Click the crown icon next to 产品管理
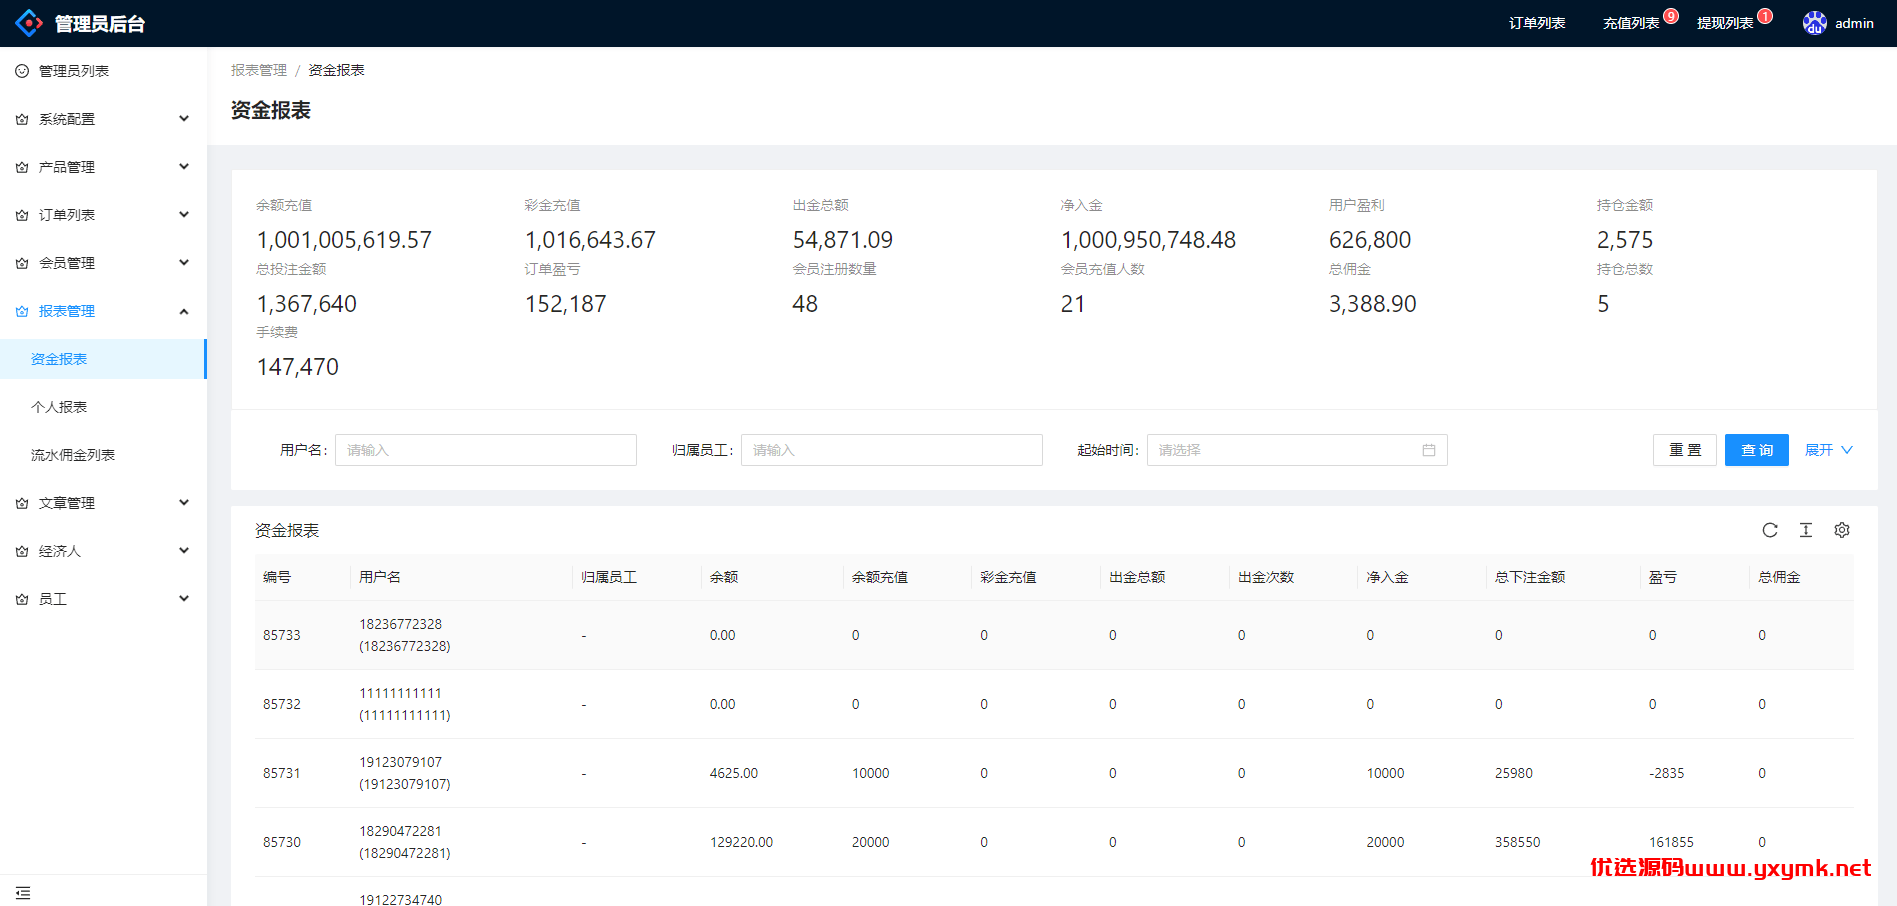The height and width of the screenshot is (906, 1897). 22,167
